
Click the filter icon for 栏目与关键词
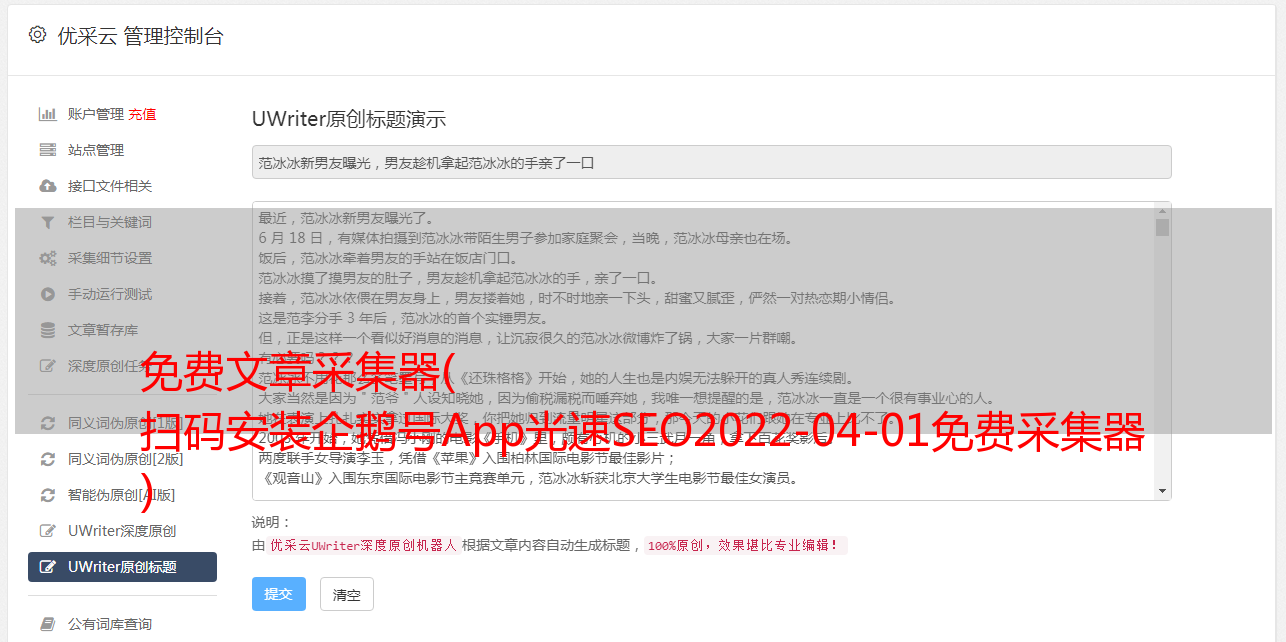tap(47, 222)
